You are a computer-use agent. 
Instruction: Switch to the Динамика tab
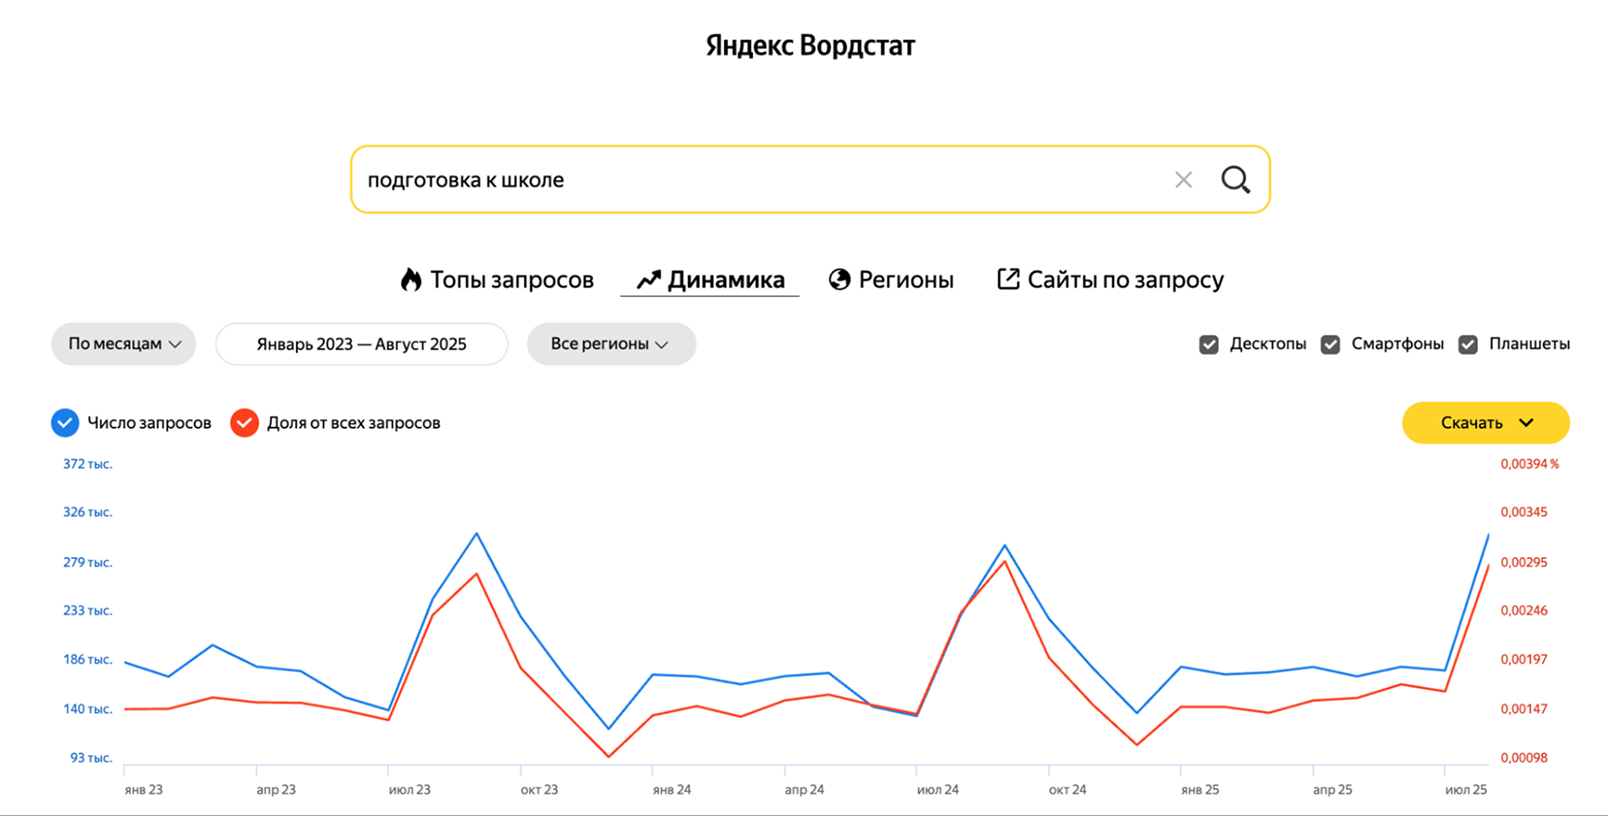pos(710,280)
